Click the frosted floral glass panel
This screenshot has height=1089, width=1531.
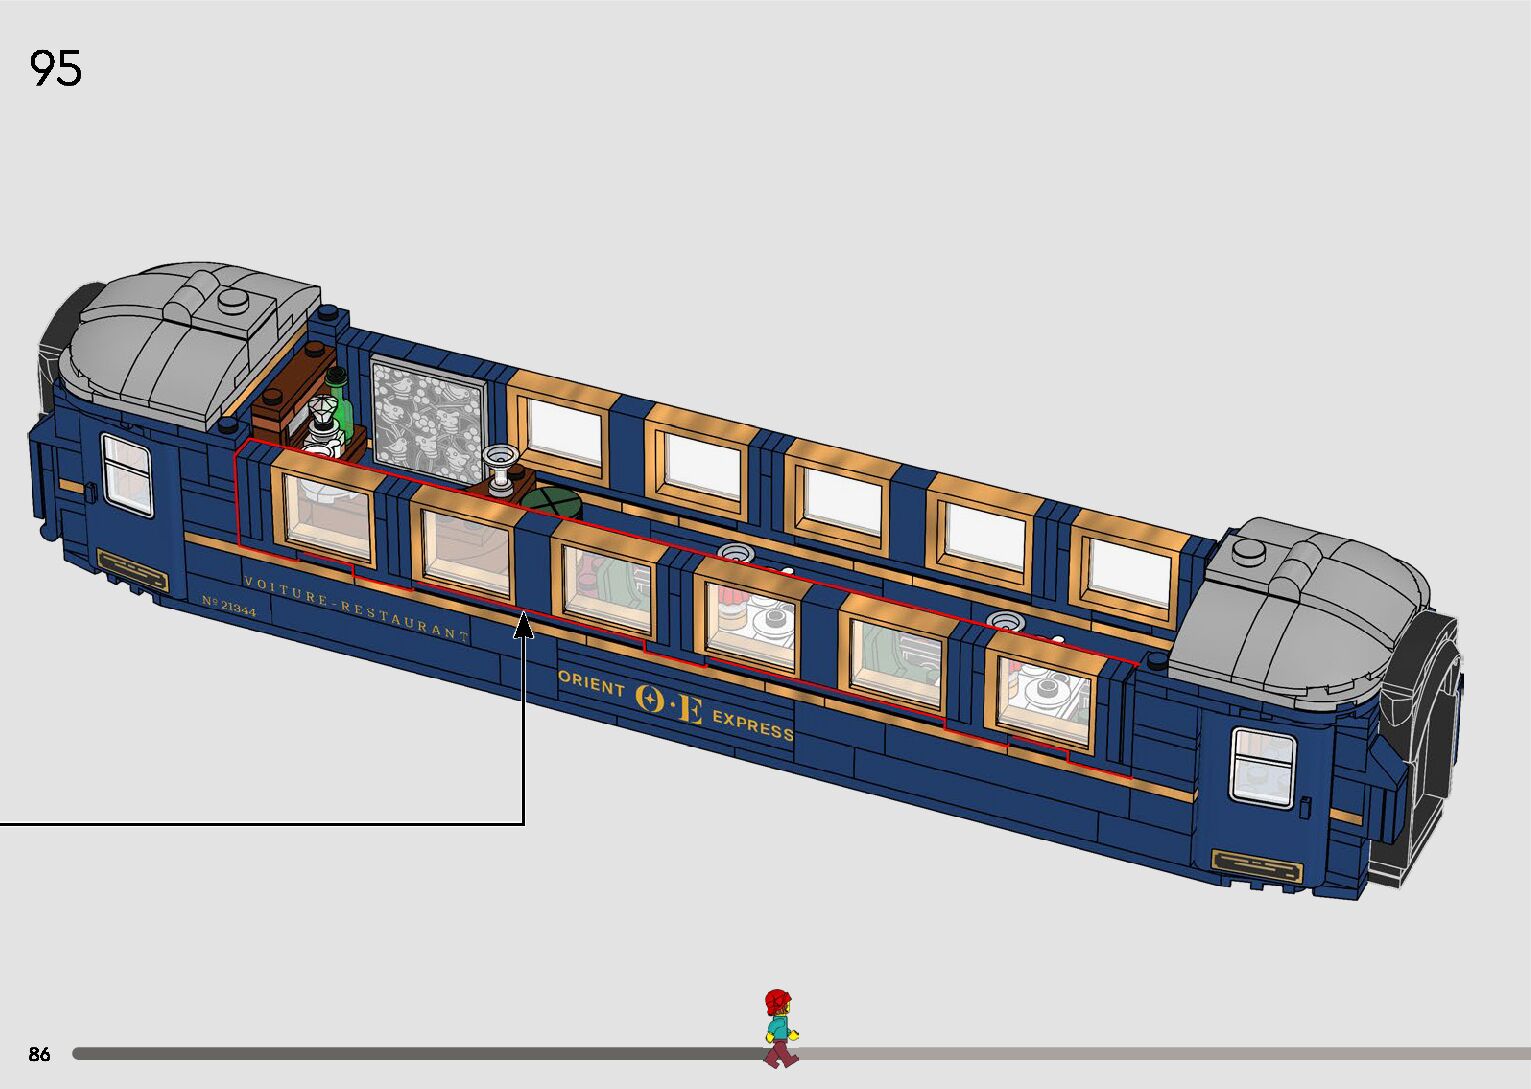click(428, 417)
